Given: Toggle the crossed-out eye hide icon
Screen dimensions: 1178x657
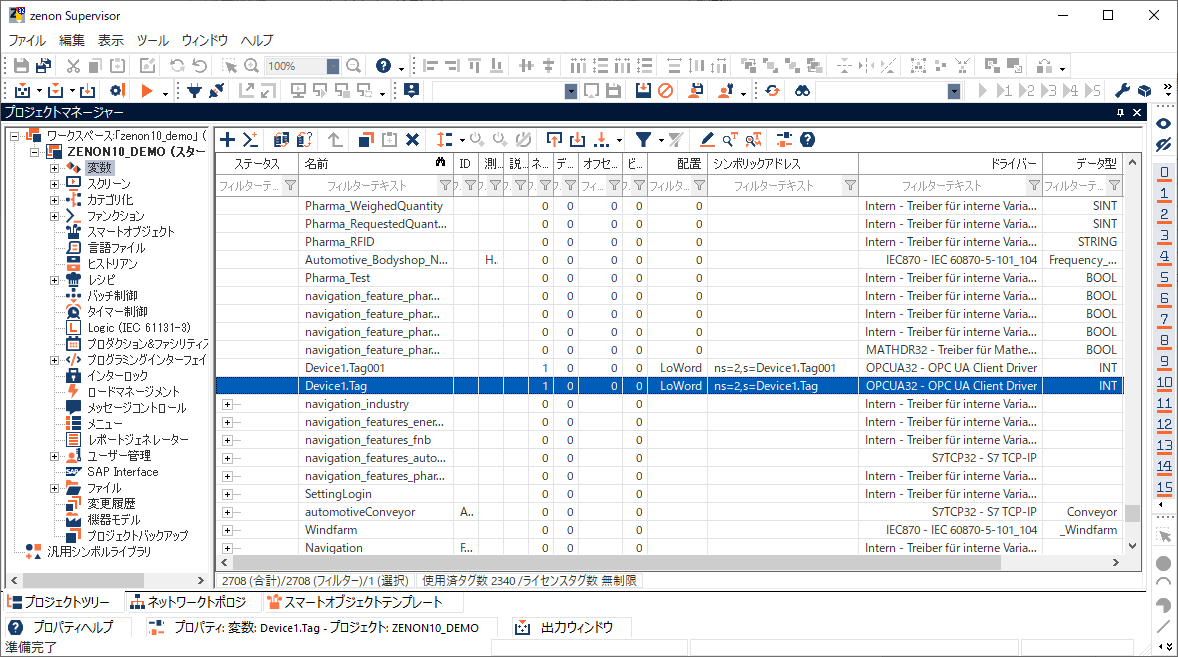Looking at the screenshot, I should (x=1164, y=145).
